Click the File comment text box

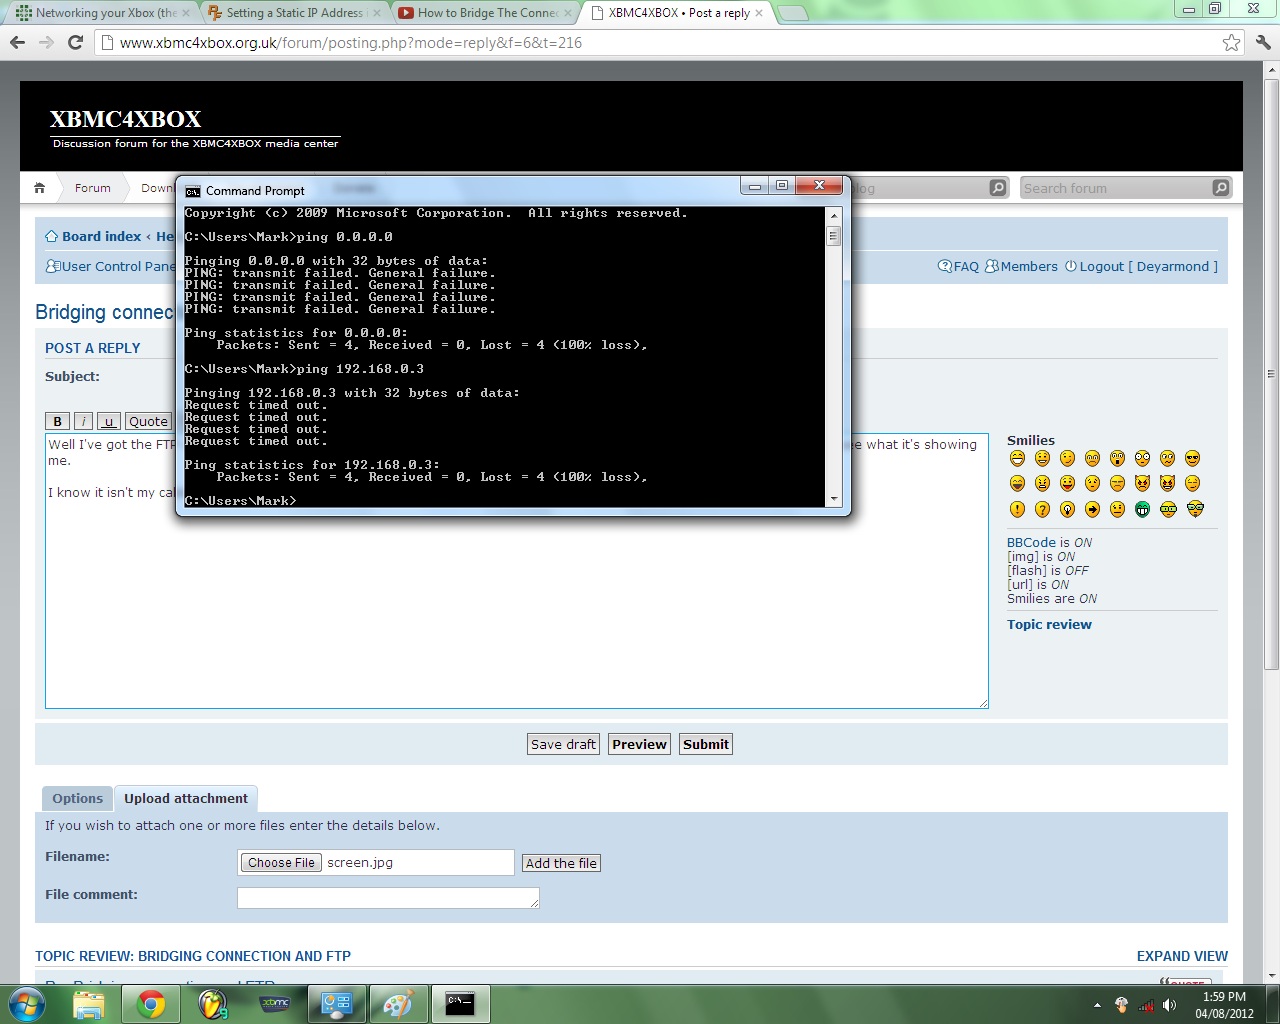coord(388,898)
